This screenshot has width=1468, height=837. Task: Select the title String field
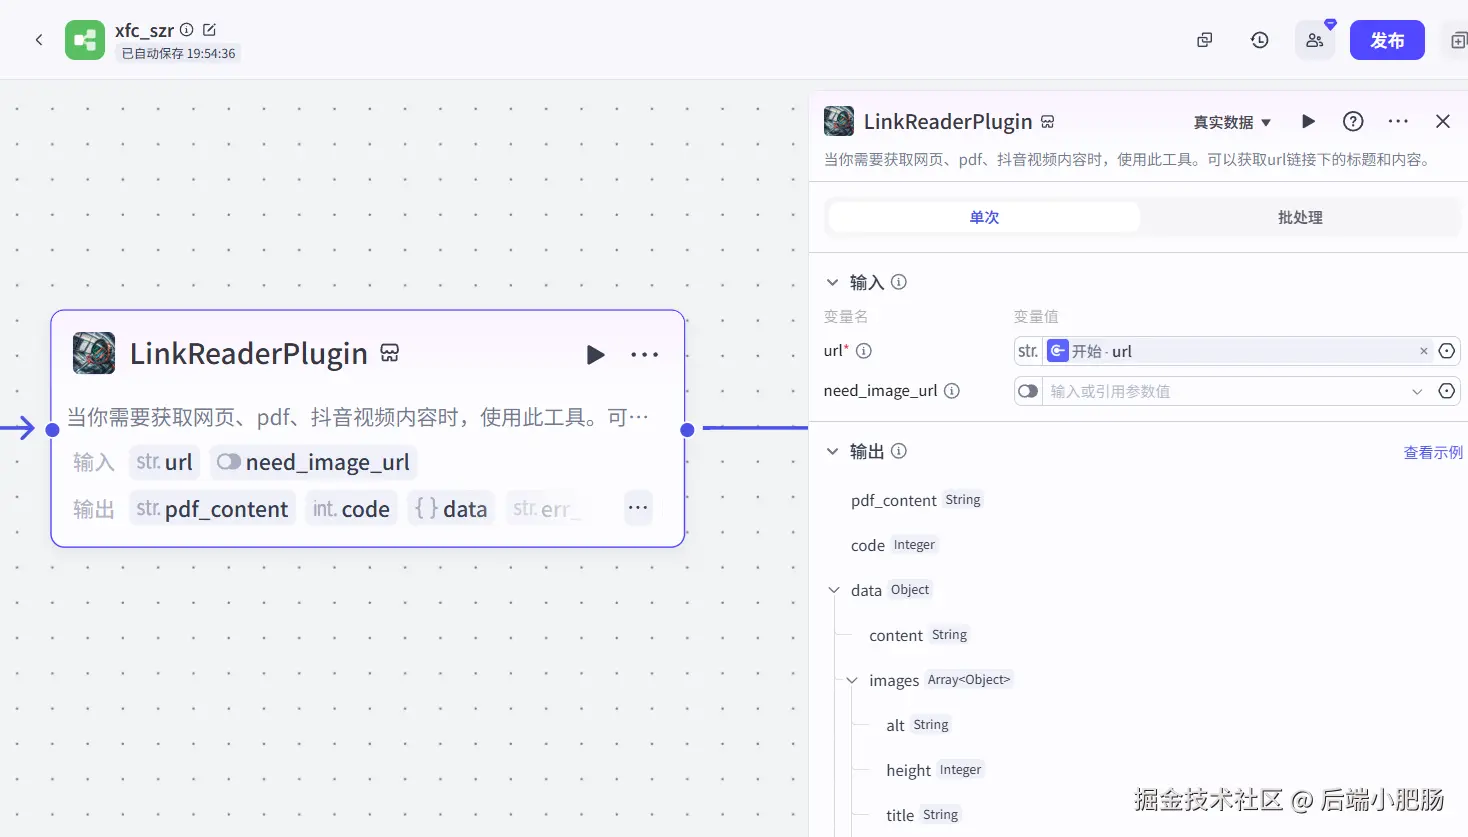[923, 815]
